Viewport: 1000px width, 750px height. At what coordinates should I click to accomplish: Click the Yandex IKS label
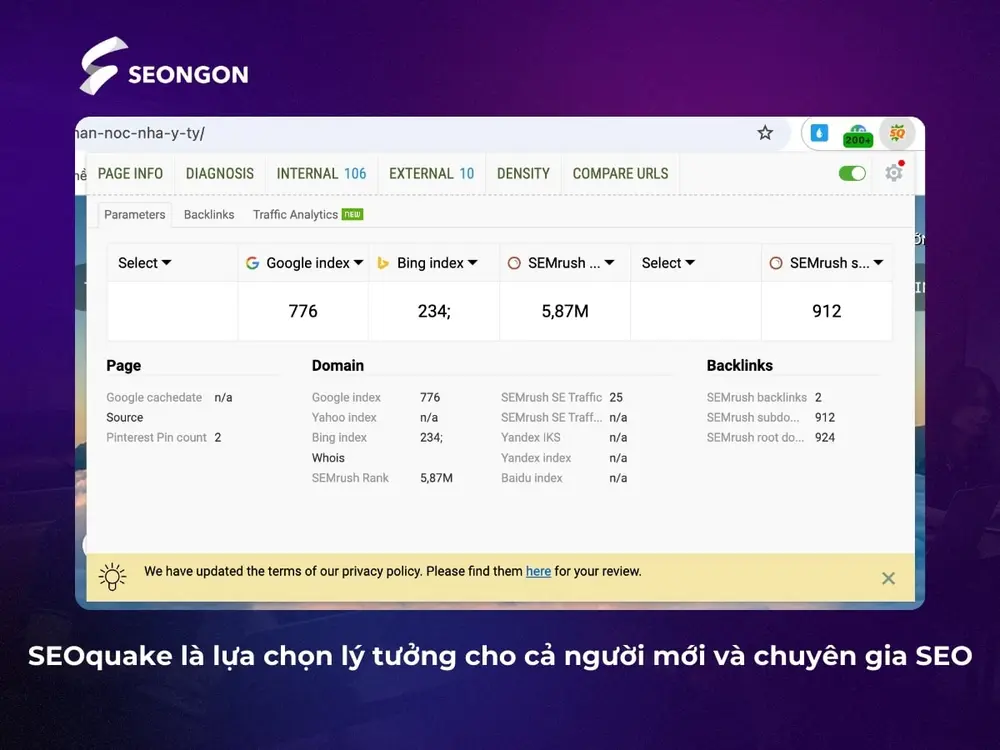click(531, 438)
